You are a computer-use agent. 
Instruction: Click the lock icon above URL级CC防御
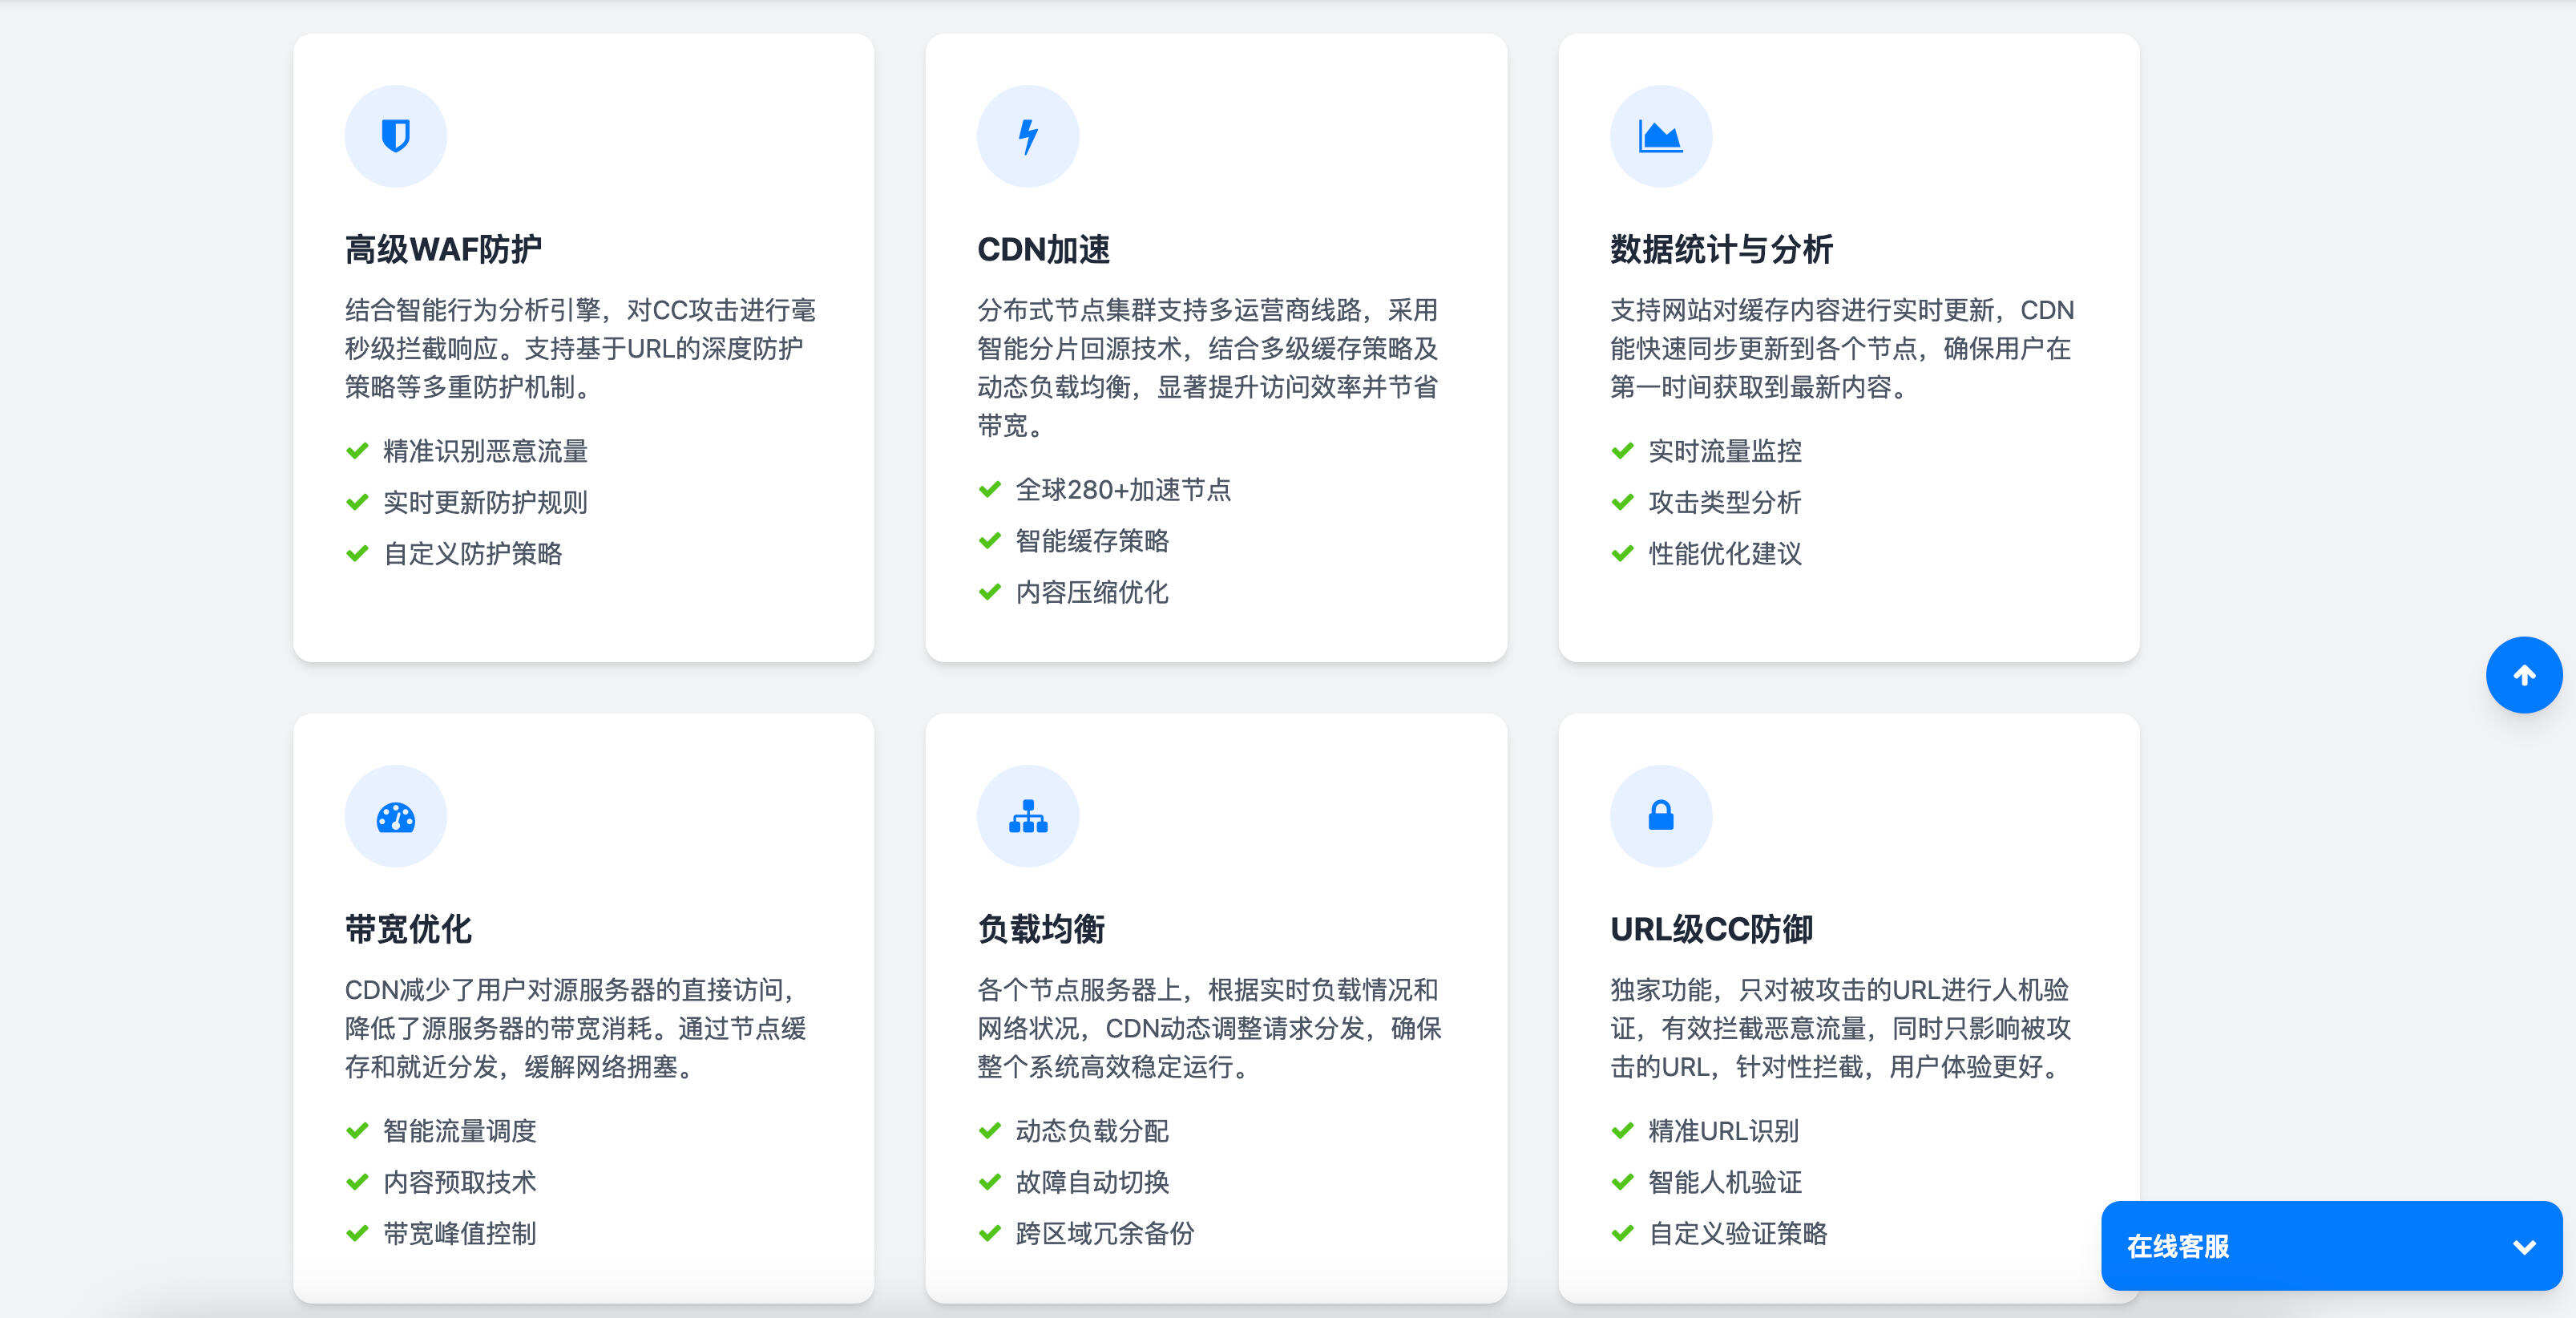[1660, 816]
